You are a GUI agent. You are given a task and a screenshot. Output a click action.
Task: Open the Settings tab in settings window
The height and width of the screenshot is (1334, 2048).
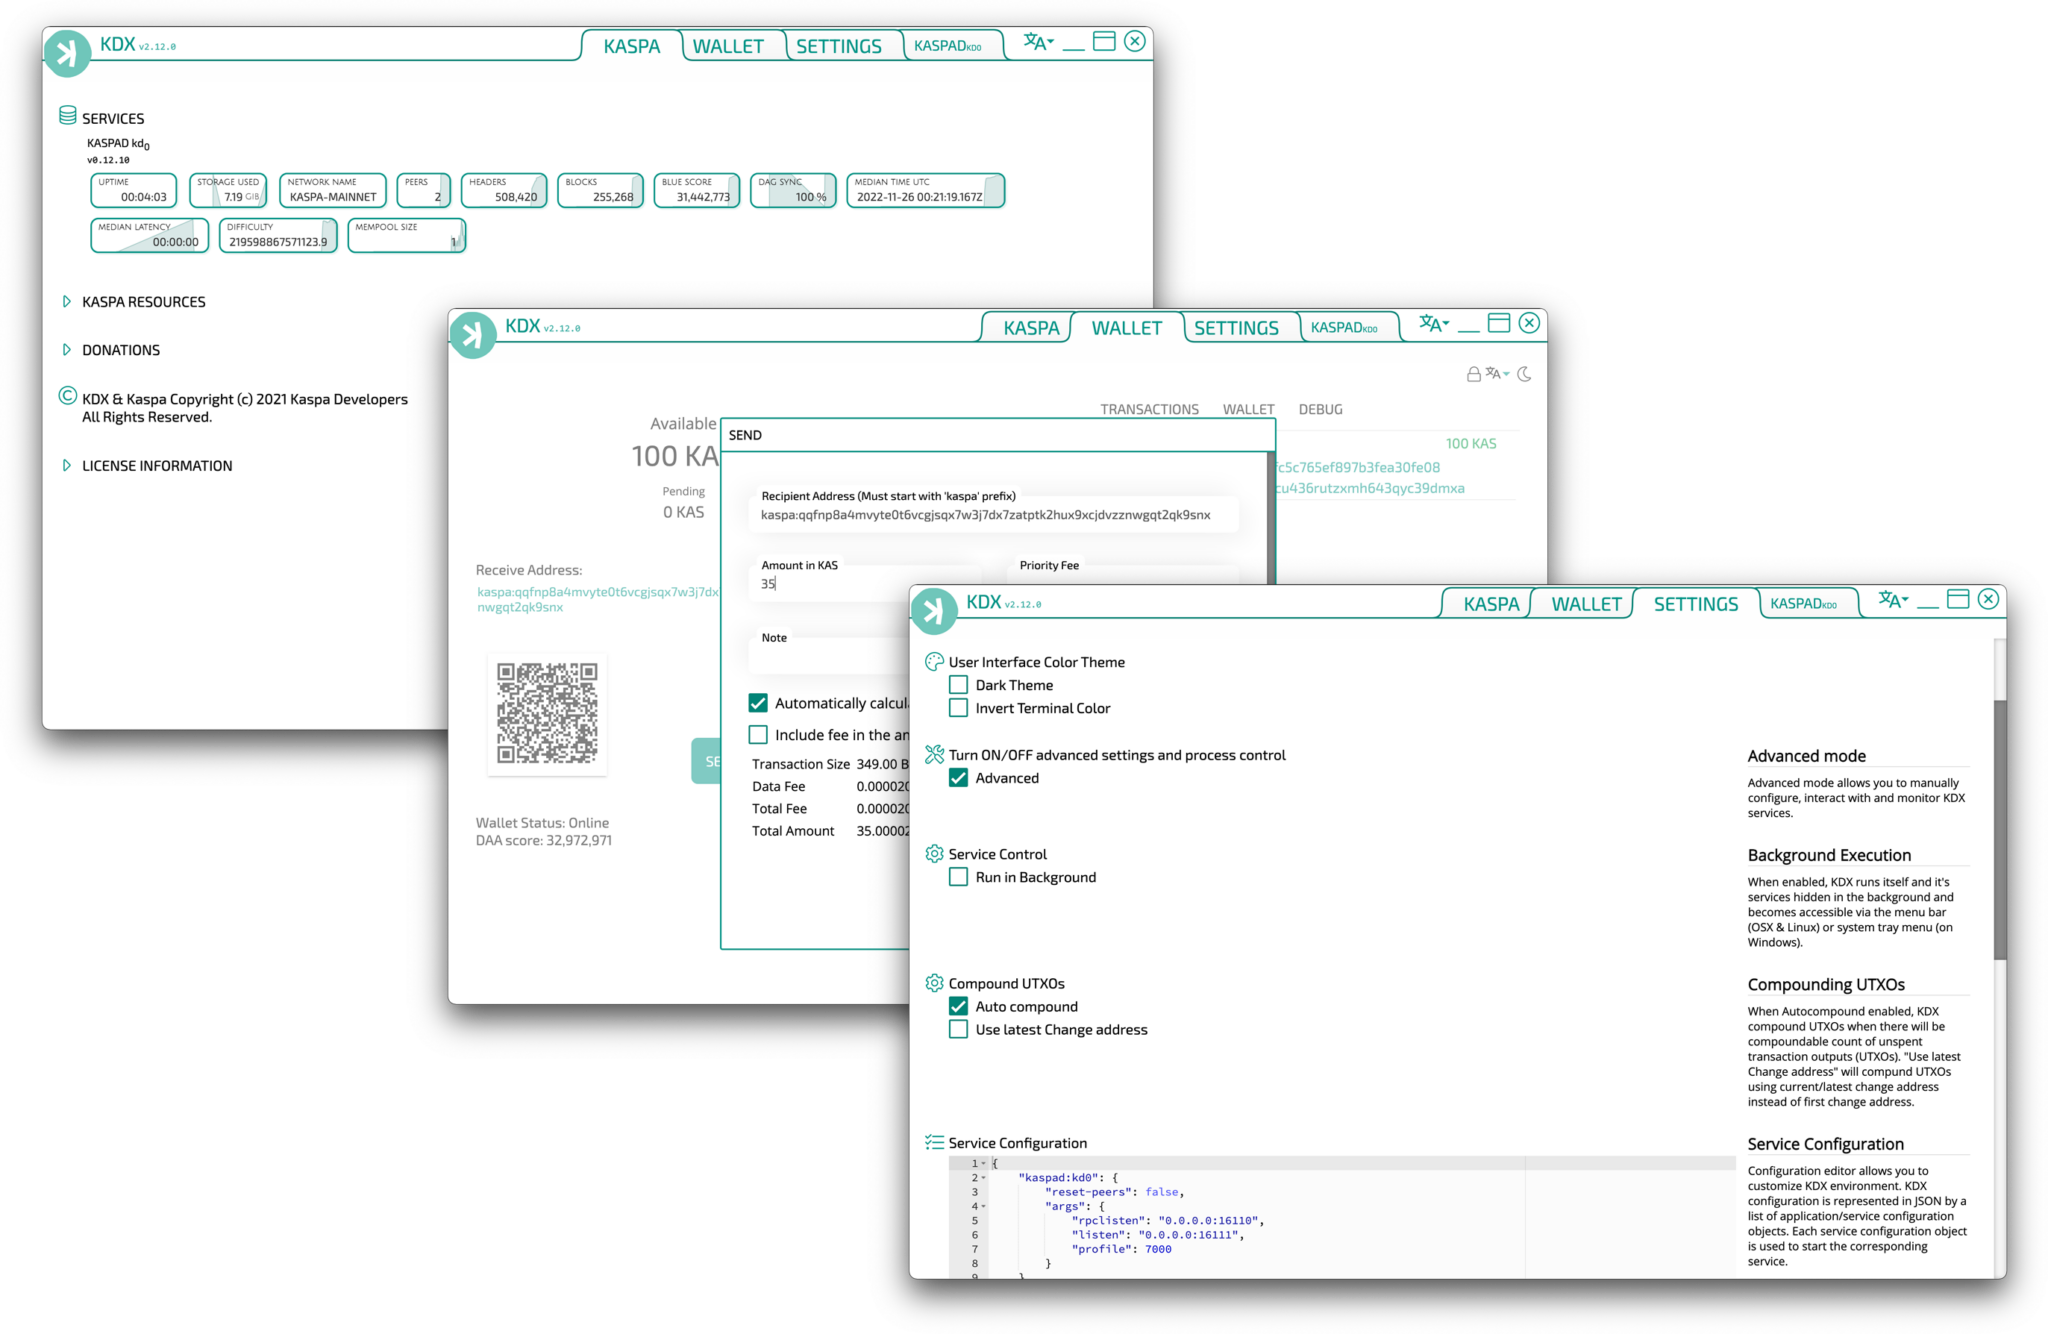click(x=1695, y=604)
